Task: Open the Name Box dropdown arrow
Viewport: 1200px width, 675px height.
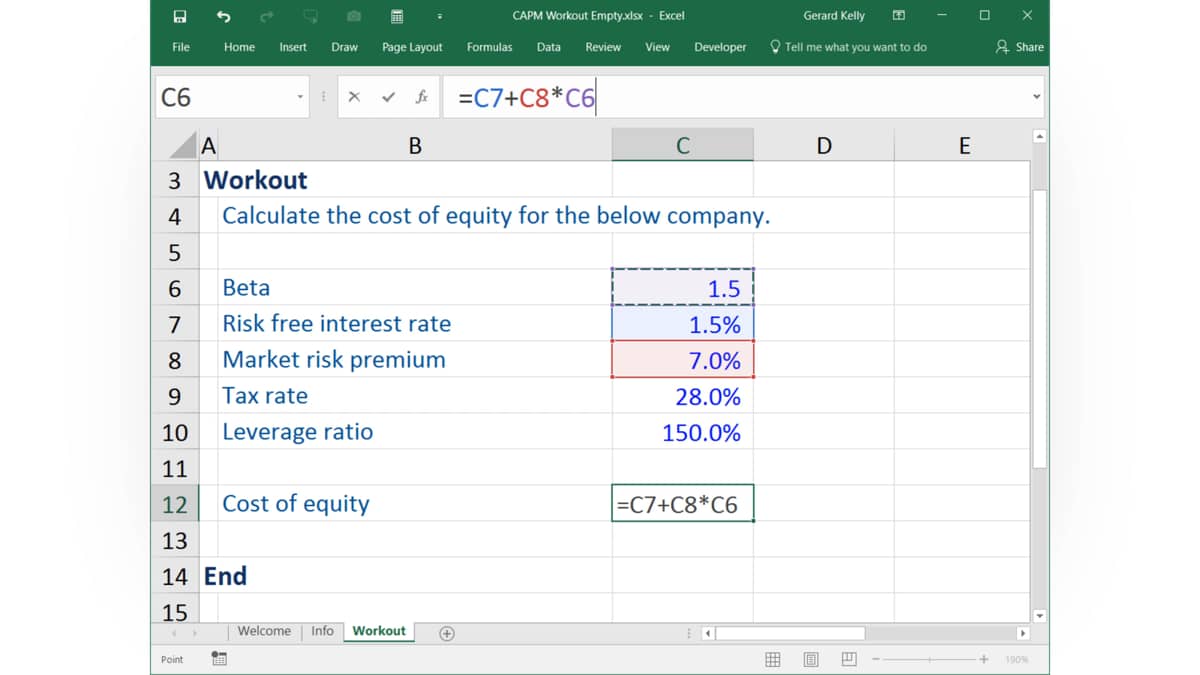Action: [x=300, y=97]
